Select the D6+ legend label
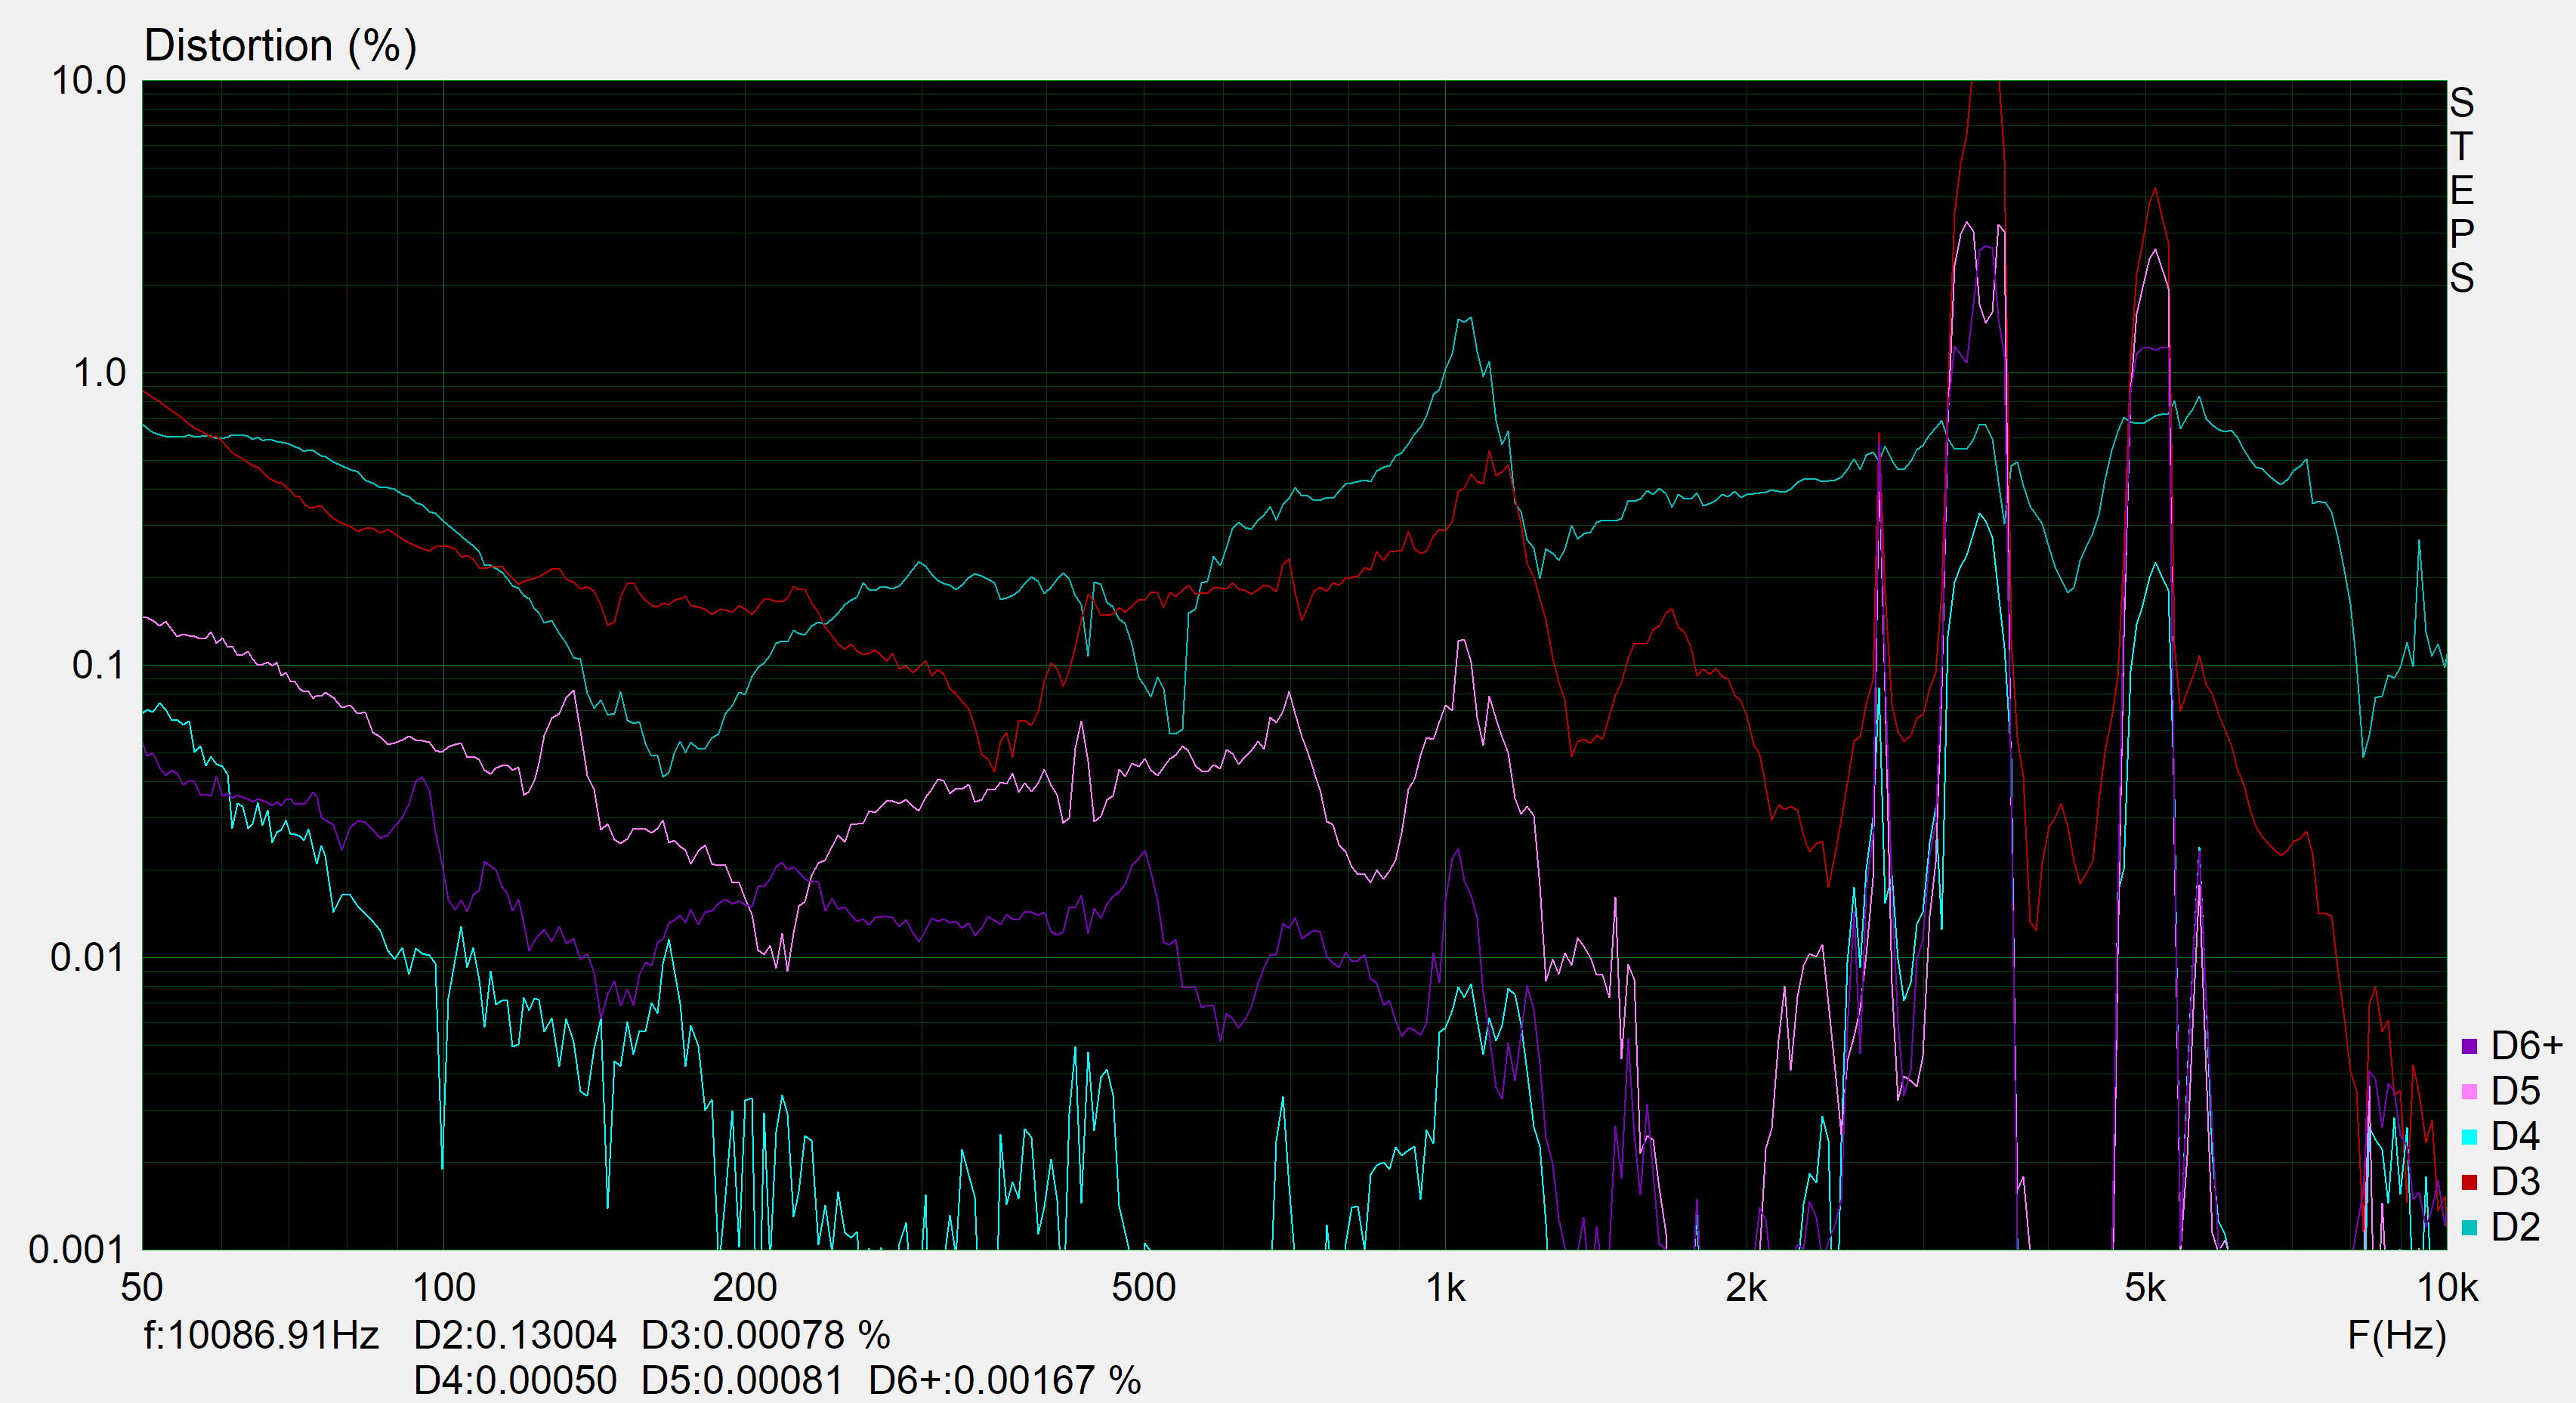 [2527, 1046]
